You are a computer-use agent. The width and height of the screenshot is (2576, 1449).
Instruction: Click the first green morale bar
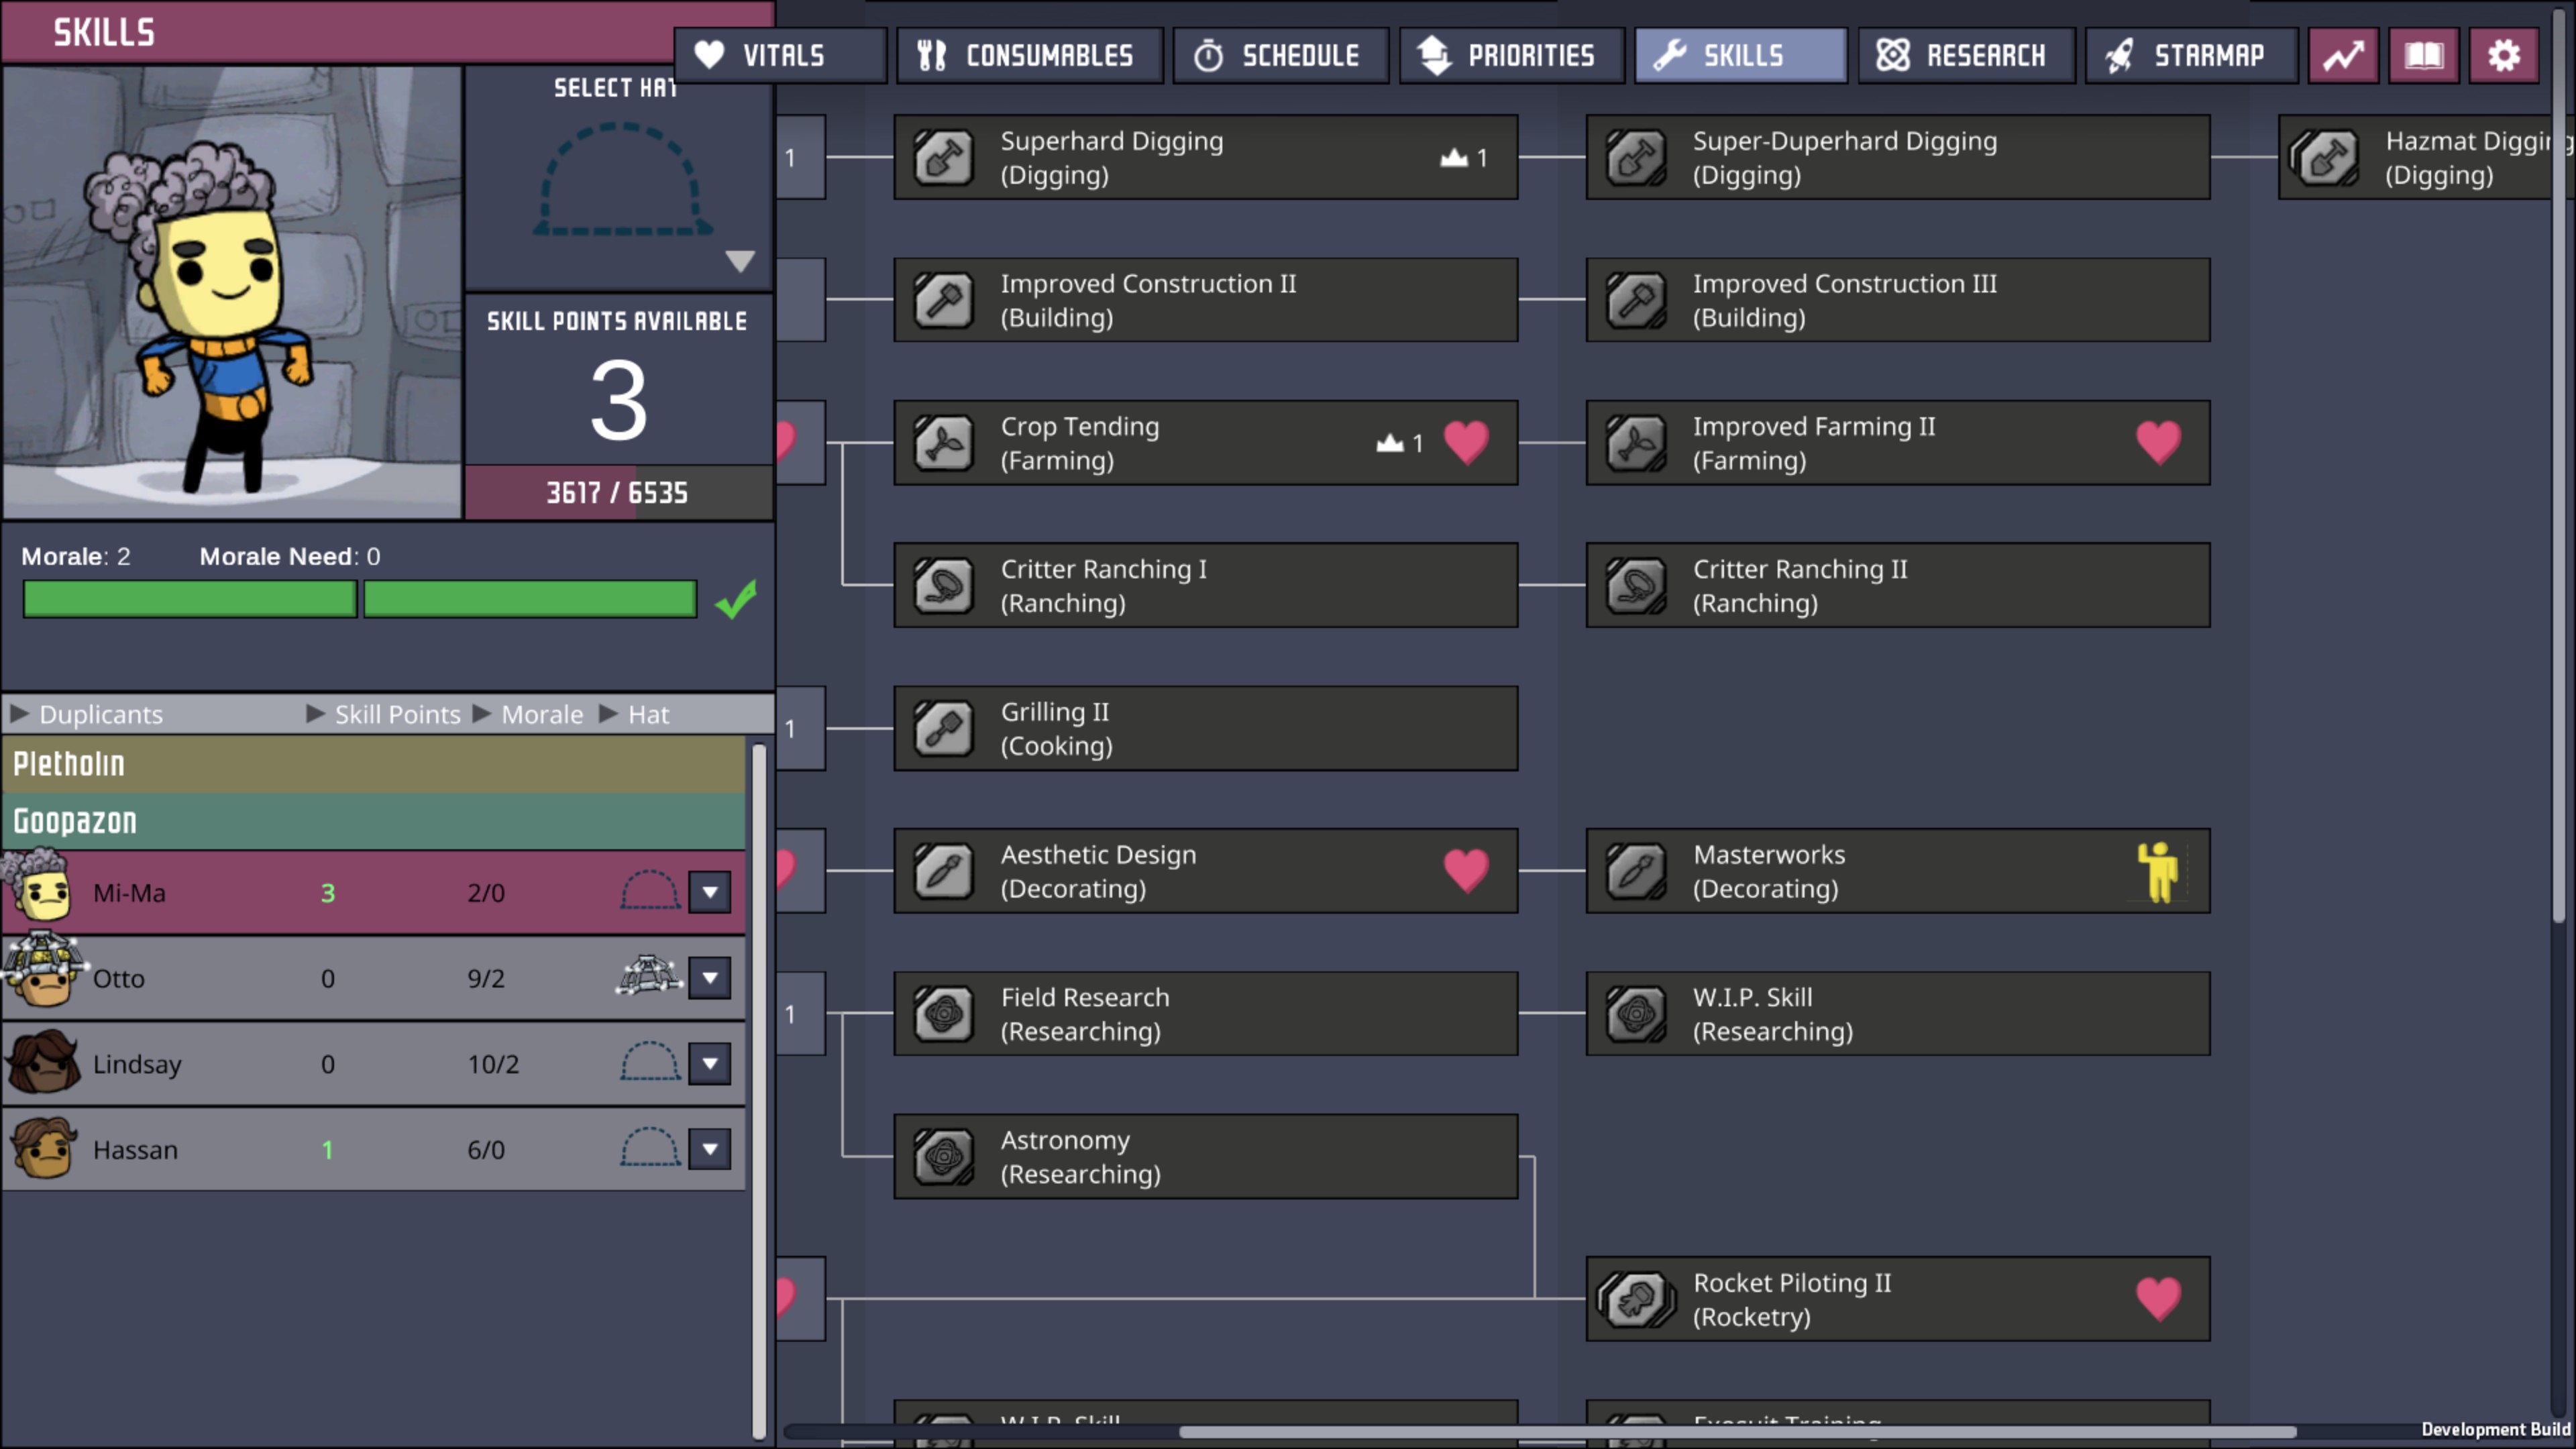tap(190, 599)
